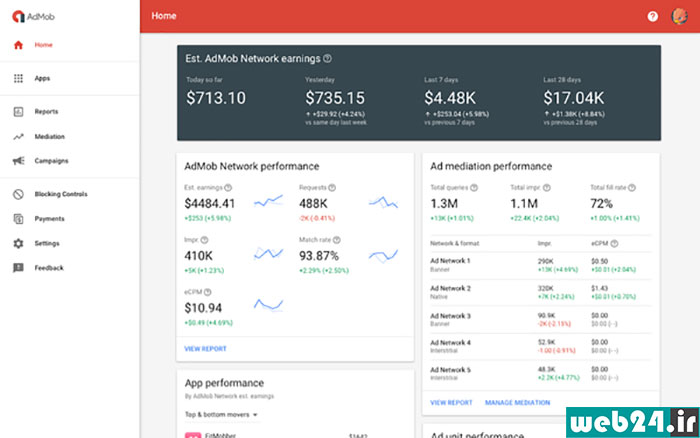Click the help icon next to Match rate

[337, 240]
